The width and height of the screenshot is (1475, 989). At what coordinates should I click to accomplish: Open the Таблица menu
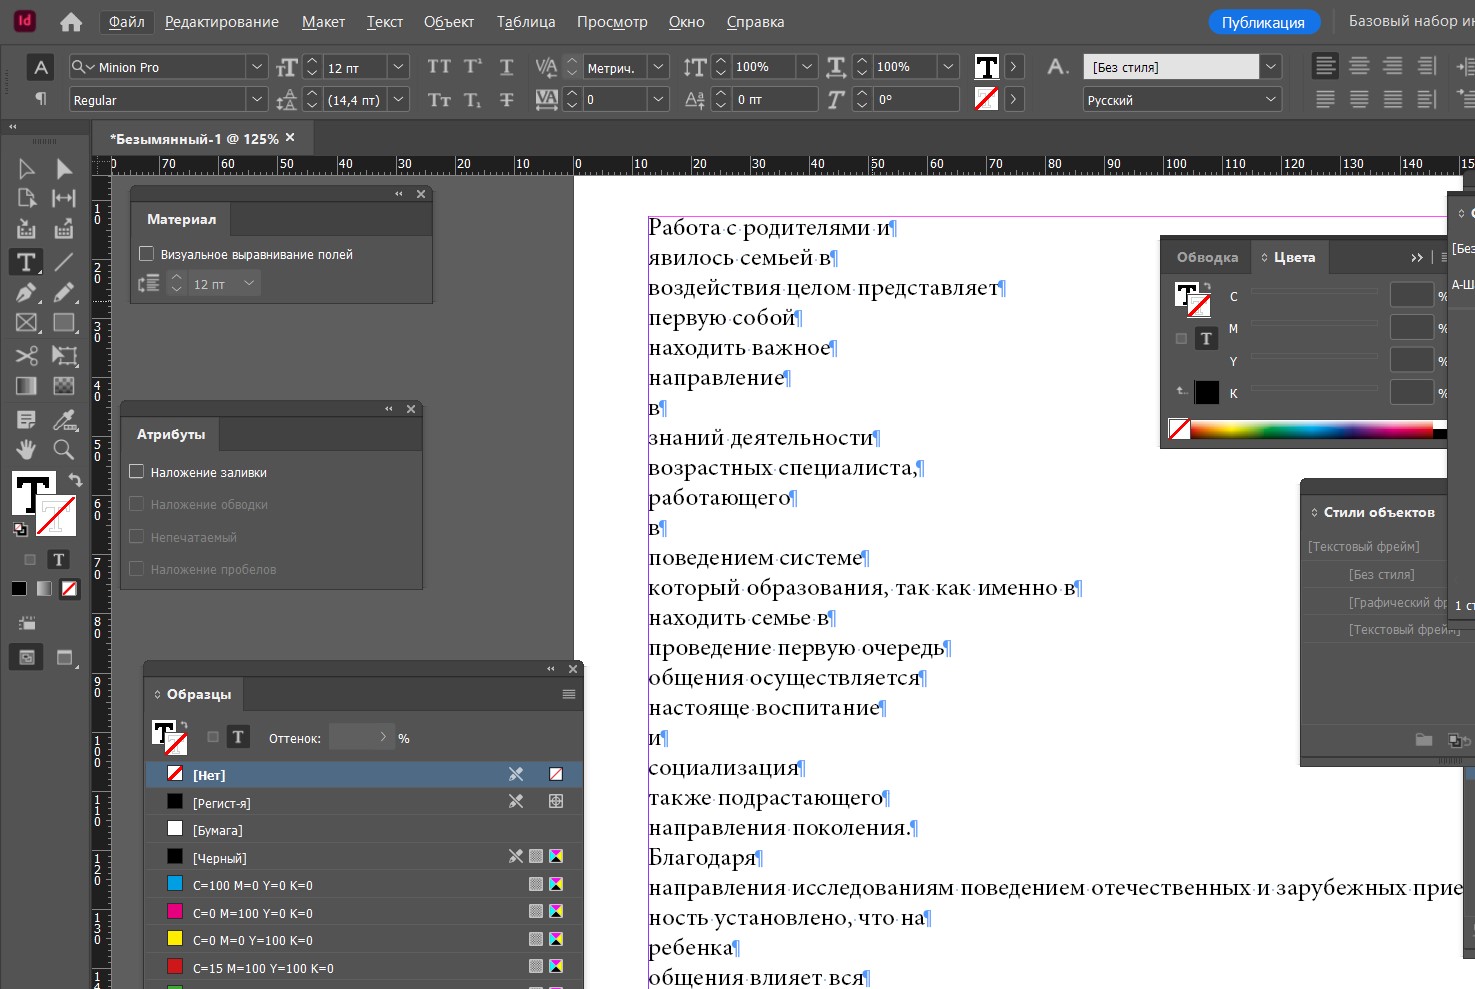point(525,22)
